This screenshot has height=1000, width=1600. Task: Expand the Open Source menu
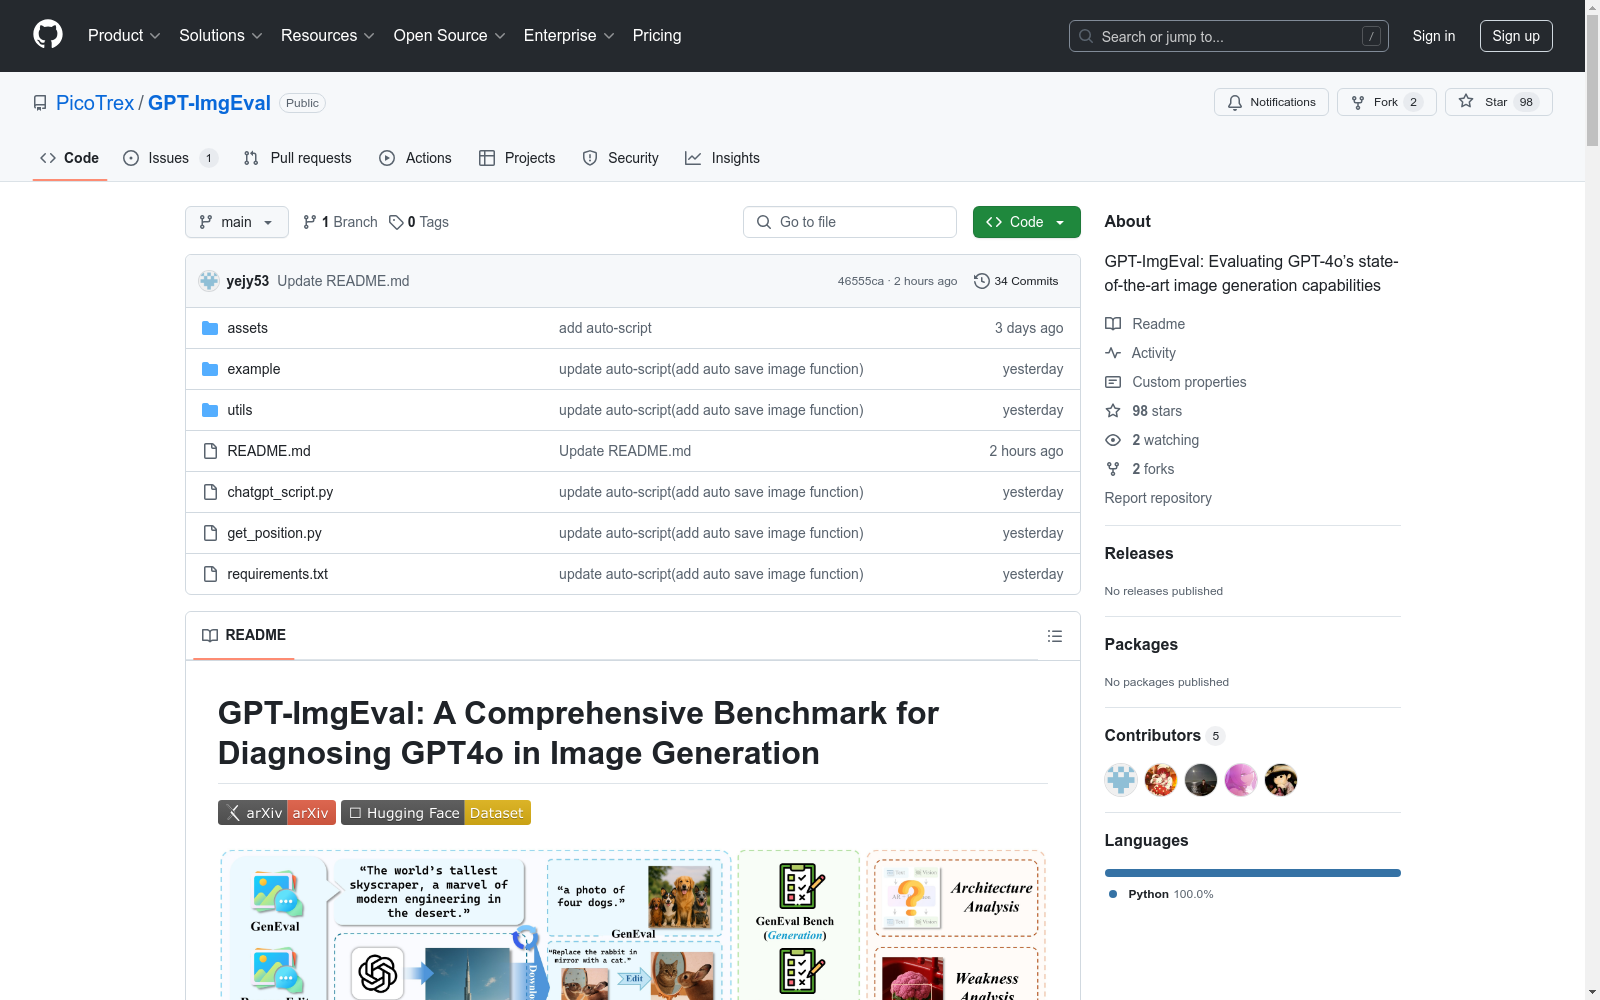point(449,35)
